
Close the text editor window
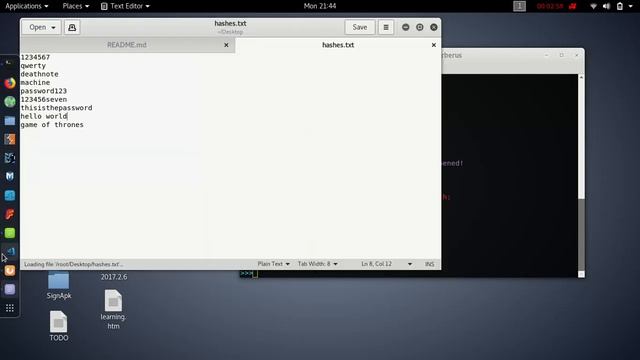433,27
